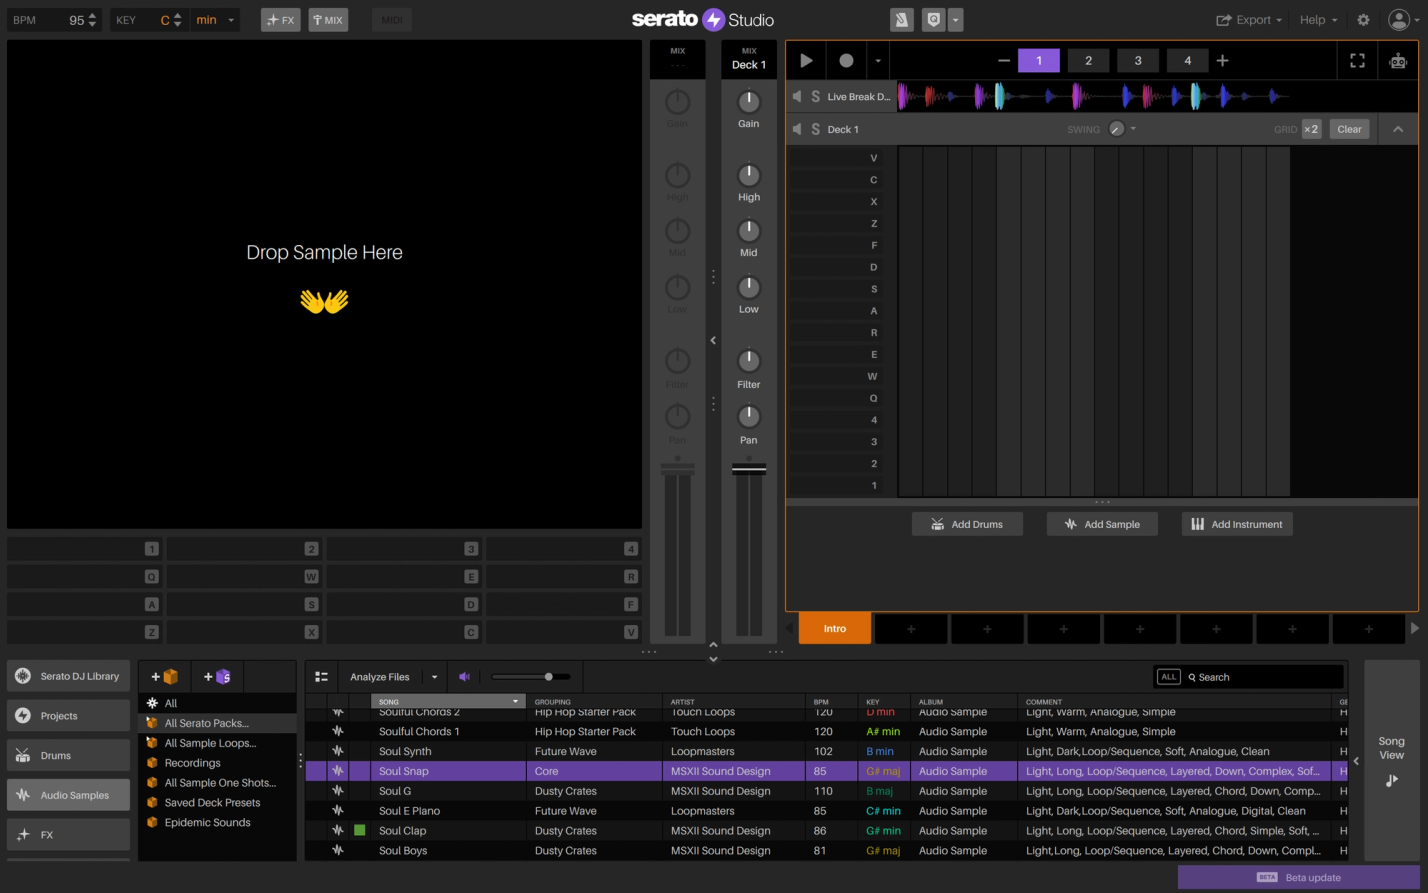1428x893 pixels.
Task: Solo Deck 1 with its S toggle
Action: tap(815, 129)
